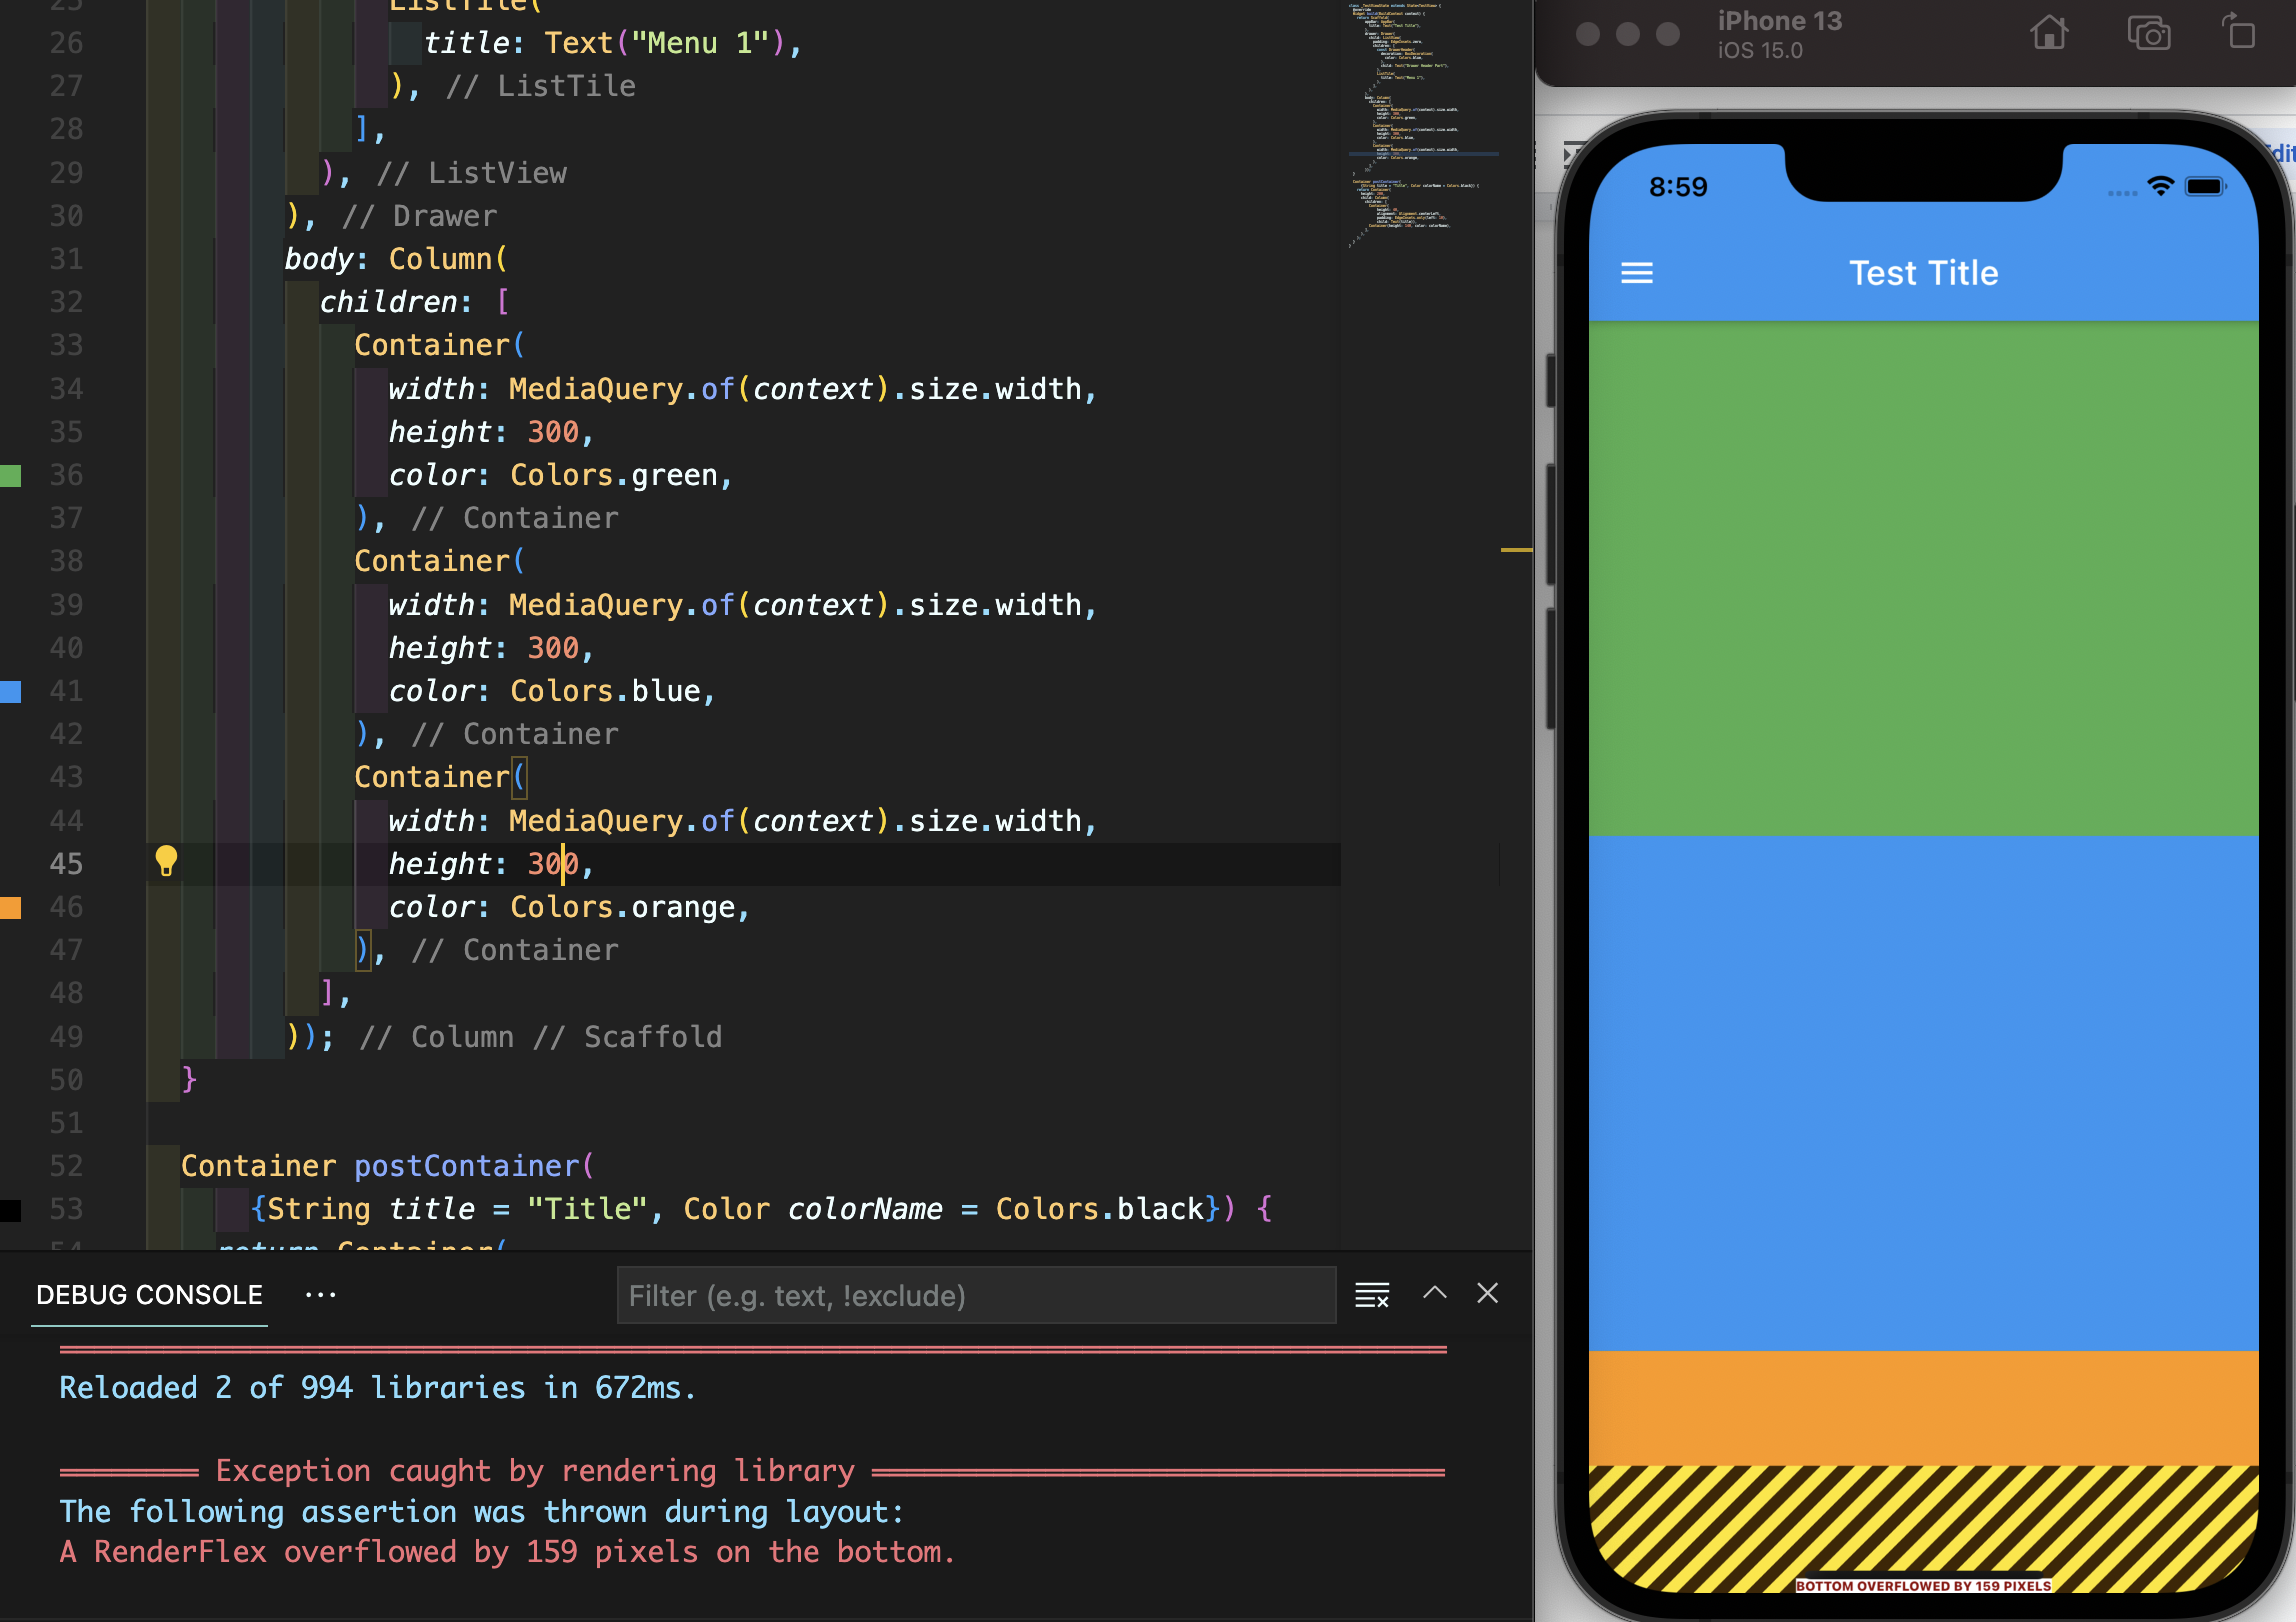Maximize the panel with the chevron-up icon

tap(1434, 1294)
